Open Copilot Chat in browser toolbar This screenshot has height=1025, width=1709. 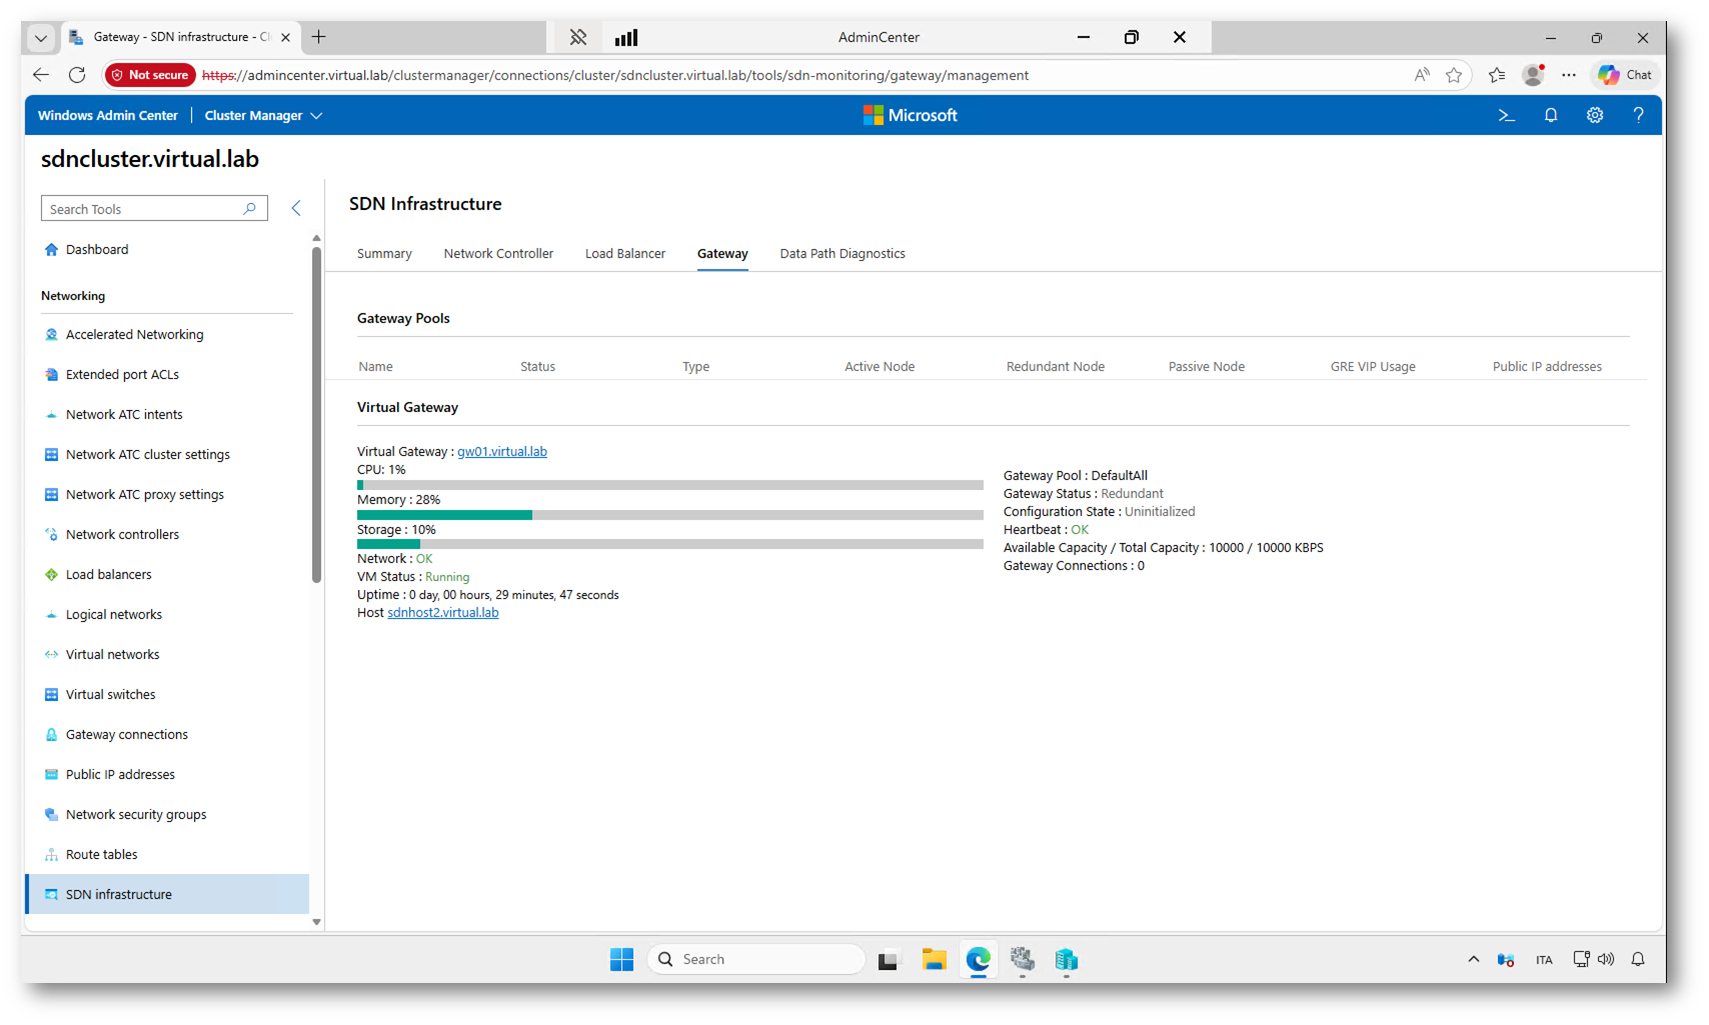point(1625,75)
